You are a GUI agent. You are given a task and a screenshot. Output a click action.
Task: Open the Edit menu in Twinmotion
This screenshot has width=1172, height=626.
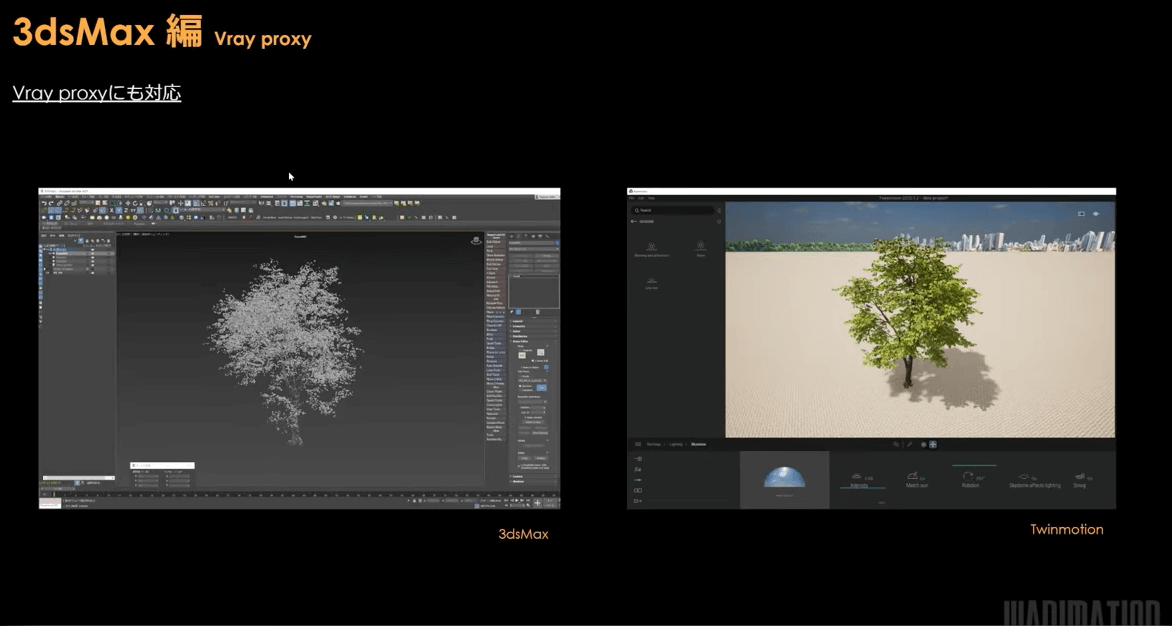point(641,198)
